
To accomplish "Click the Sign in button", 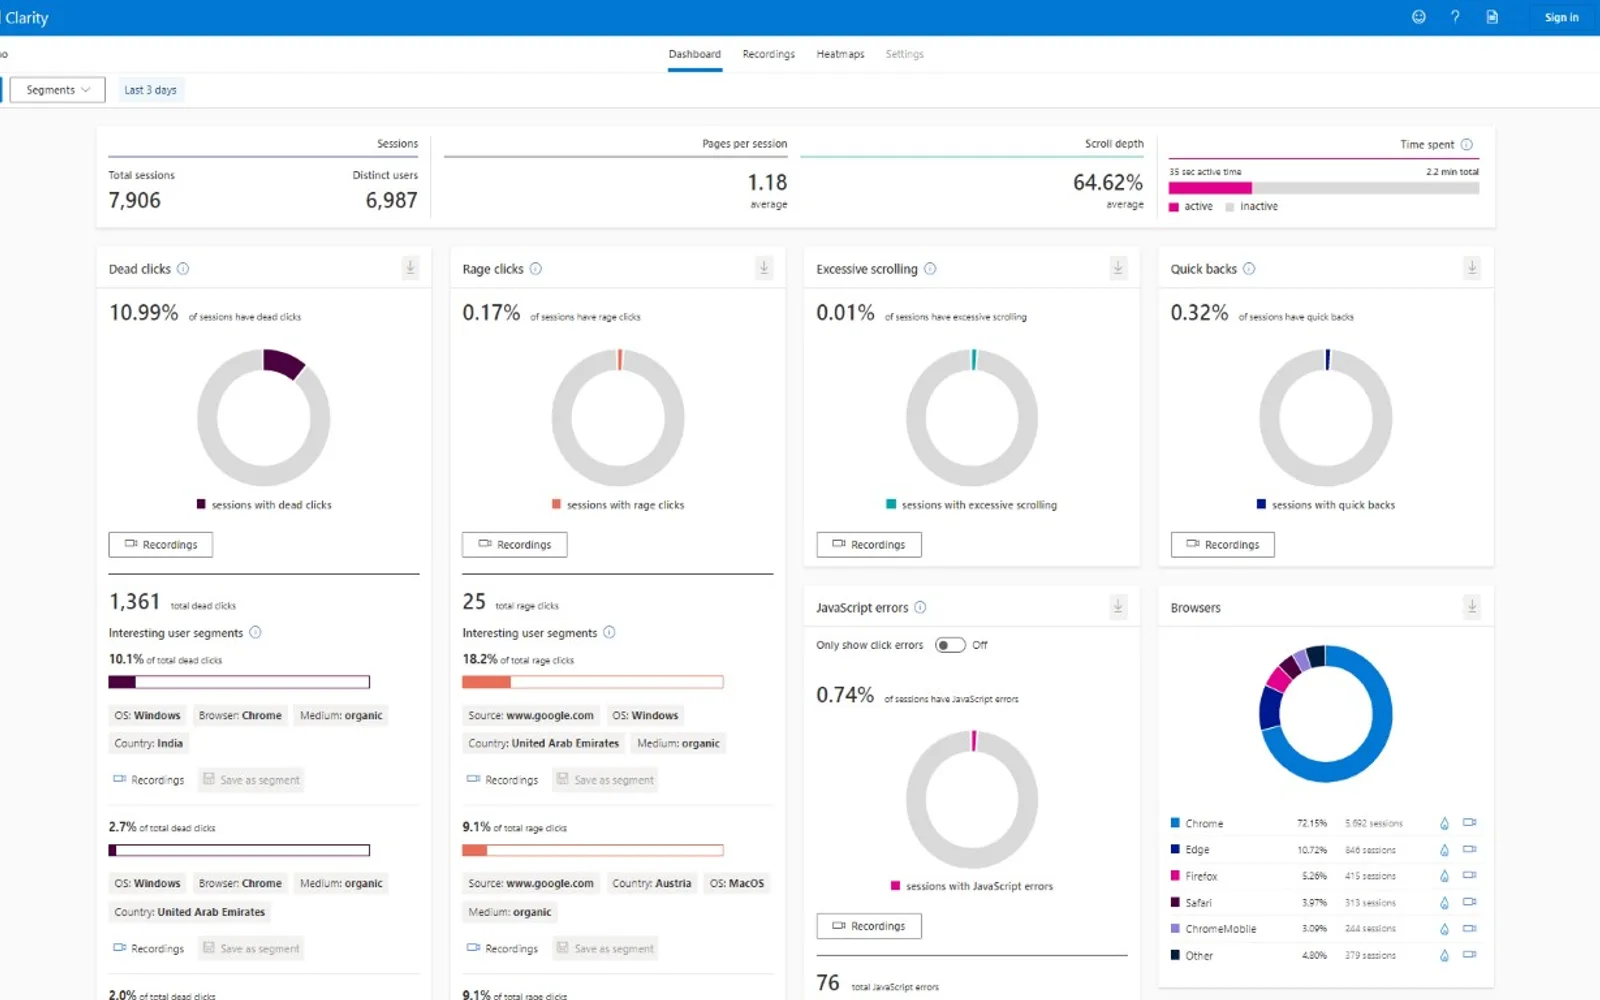I will coord(1561,17).
